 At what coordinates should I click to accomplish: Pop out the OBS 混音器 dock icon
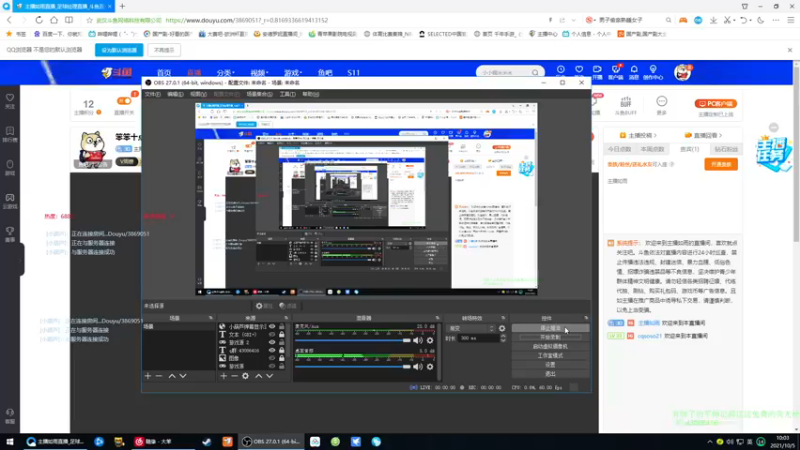(x=437, y=318)
